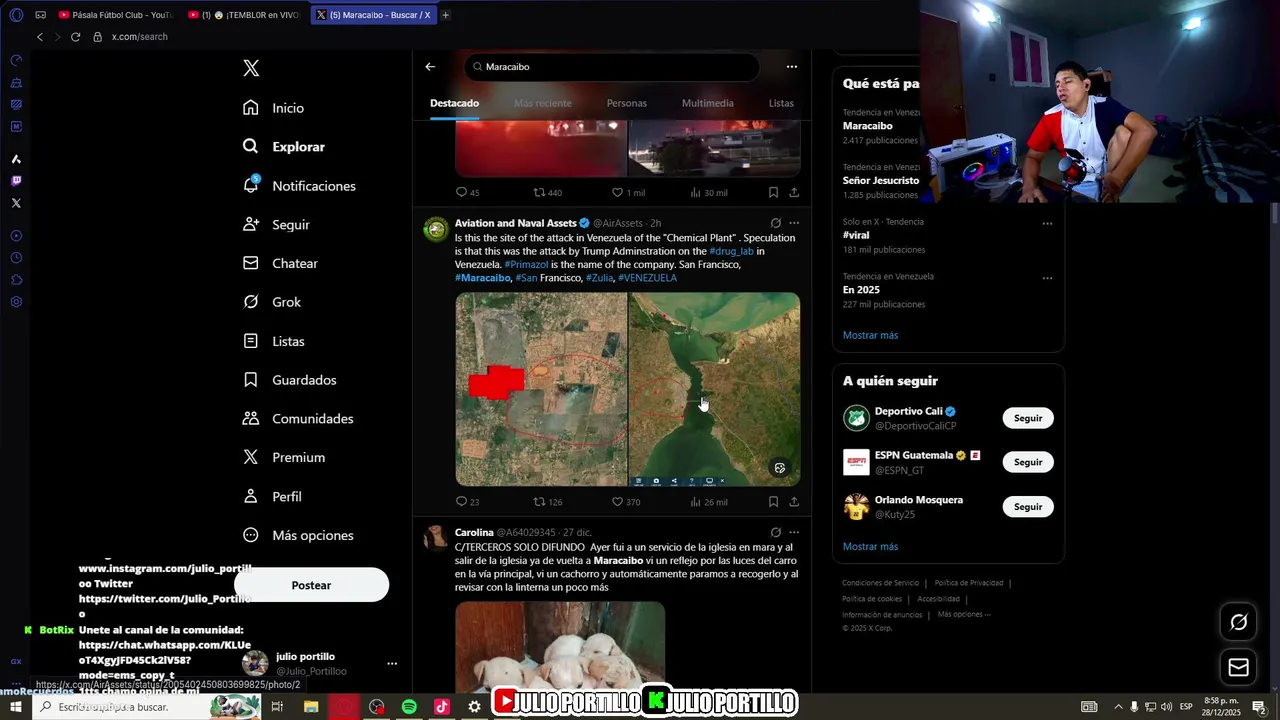Repost AirAssets post with 126 reposts

coord(547,502)
